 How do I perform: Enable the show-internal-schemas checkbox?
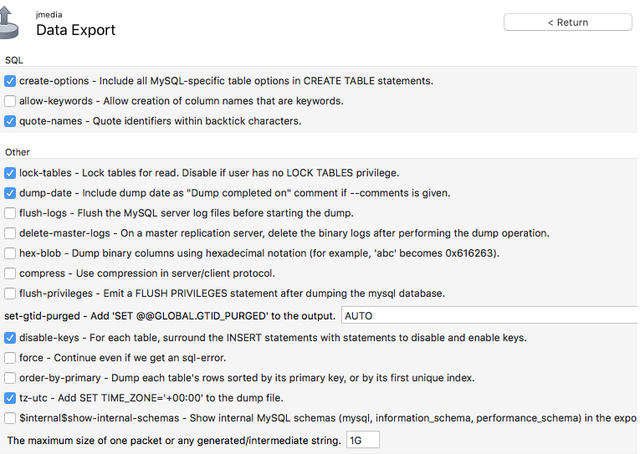point(10,418)
